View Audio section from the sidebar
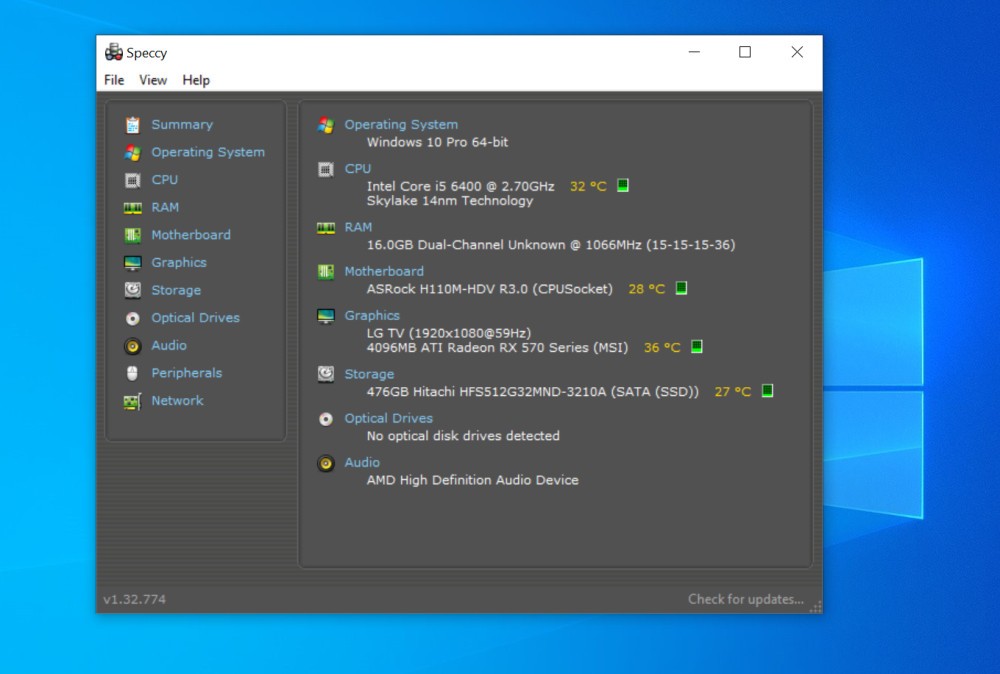Viewport: 1000px width, 674px height. (169, 346)
